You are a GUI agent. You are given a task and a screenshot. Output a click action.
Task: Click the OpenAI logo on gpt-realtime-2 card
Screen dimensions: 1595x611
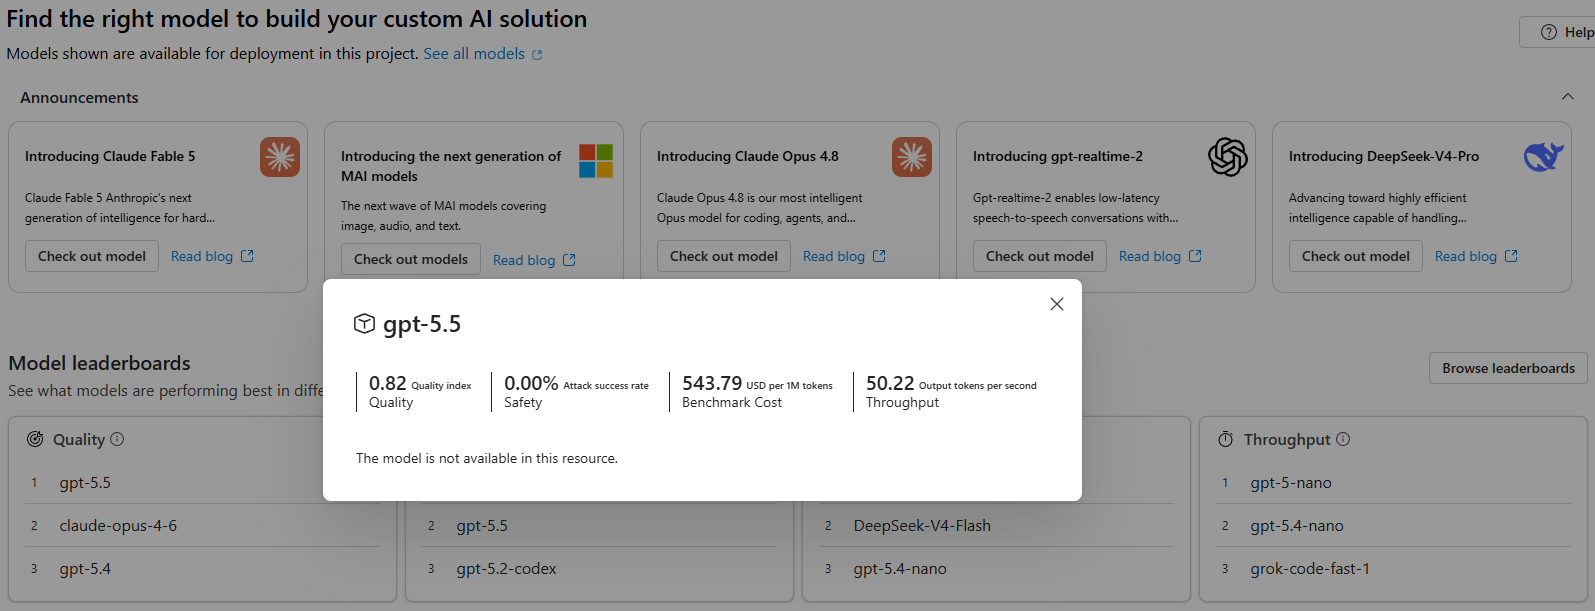point(1228,157)
